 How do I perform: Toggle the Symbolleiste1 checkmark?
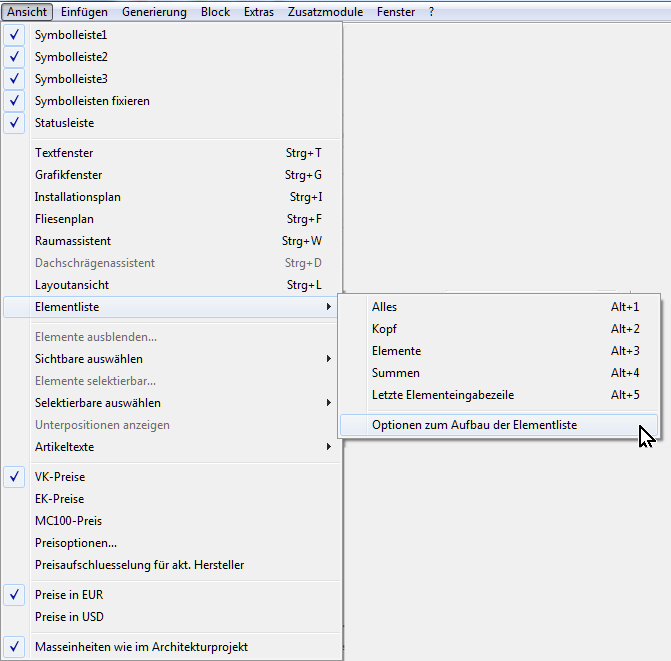coord(70,35)
